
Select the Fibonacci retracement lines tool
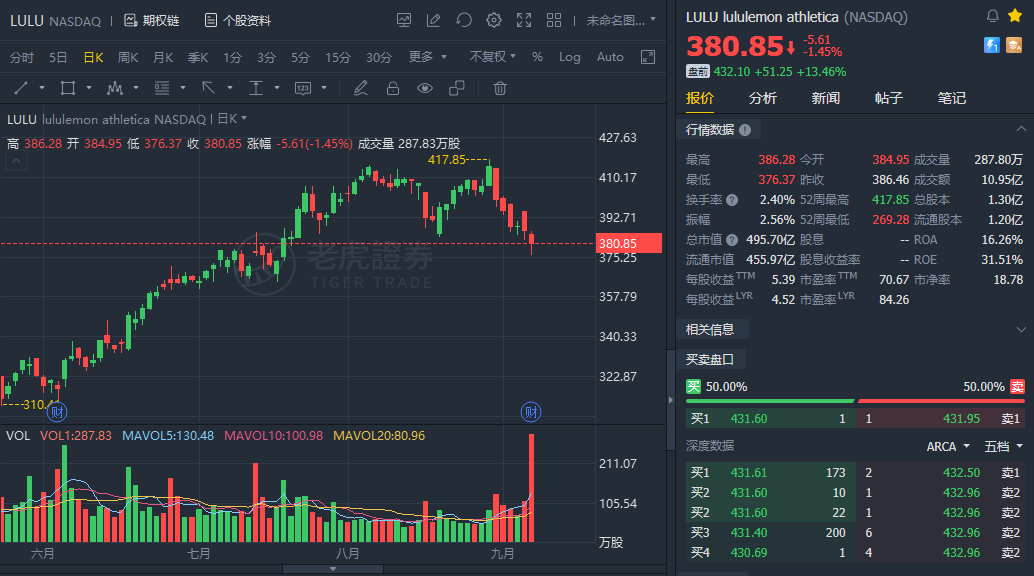(162, 88)
